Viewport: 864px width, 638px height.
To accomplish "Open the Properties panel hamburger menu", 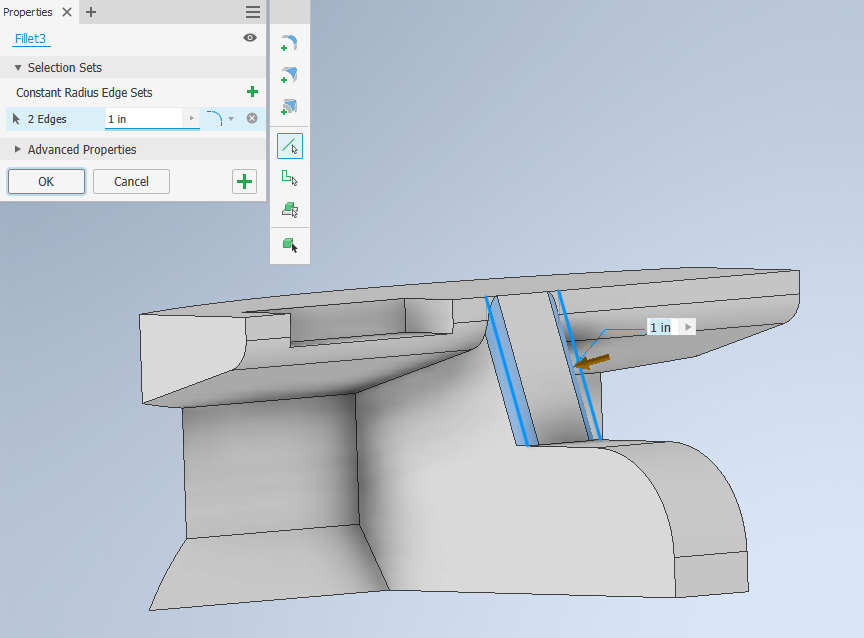I will coord(253,12).
